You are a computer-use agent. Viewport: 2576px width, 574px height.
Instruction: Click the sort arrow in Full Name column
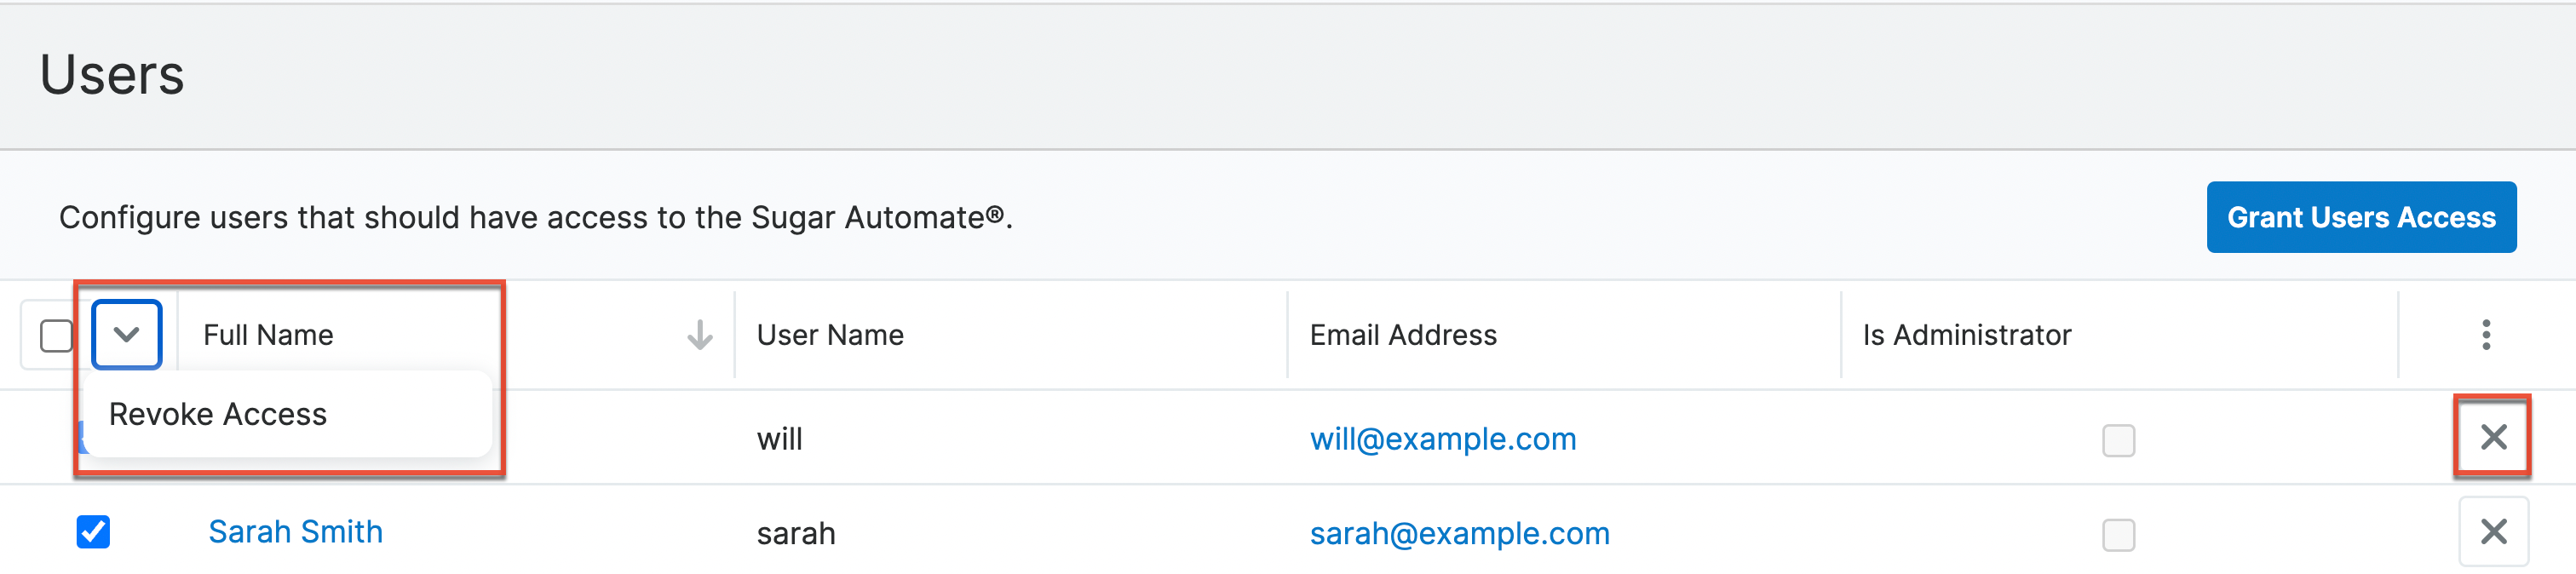pyautogui.click(x=700, y=335)
